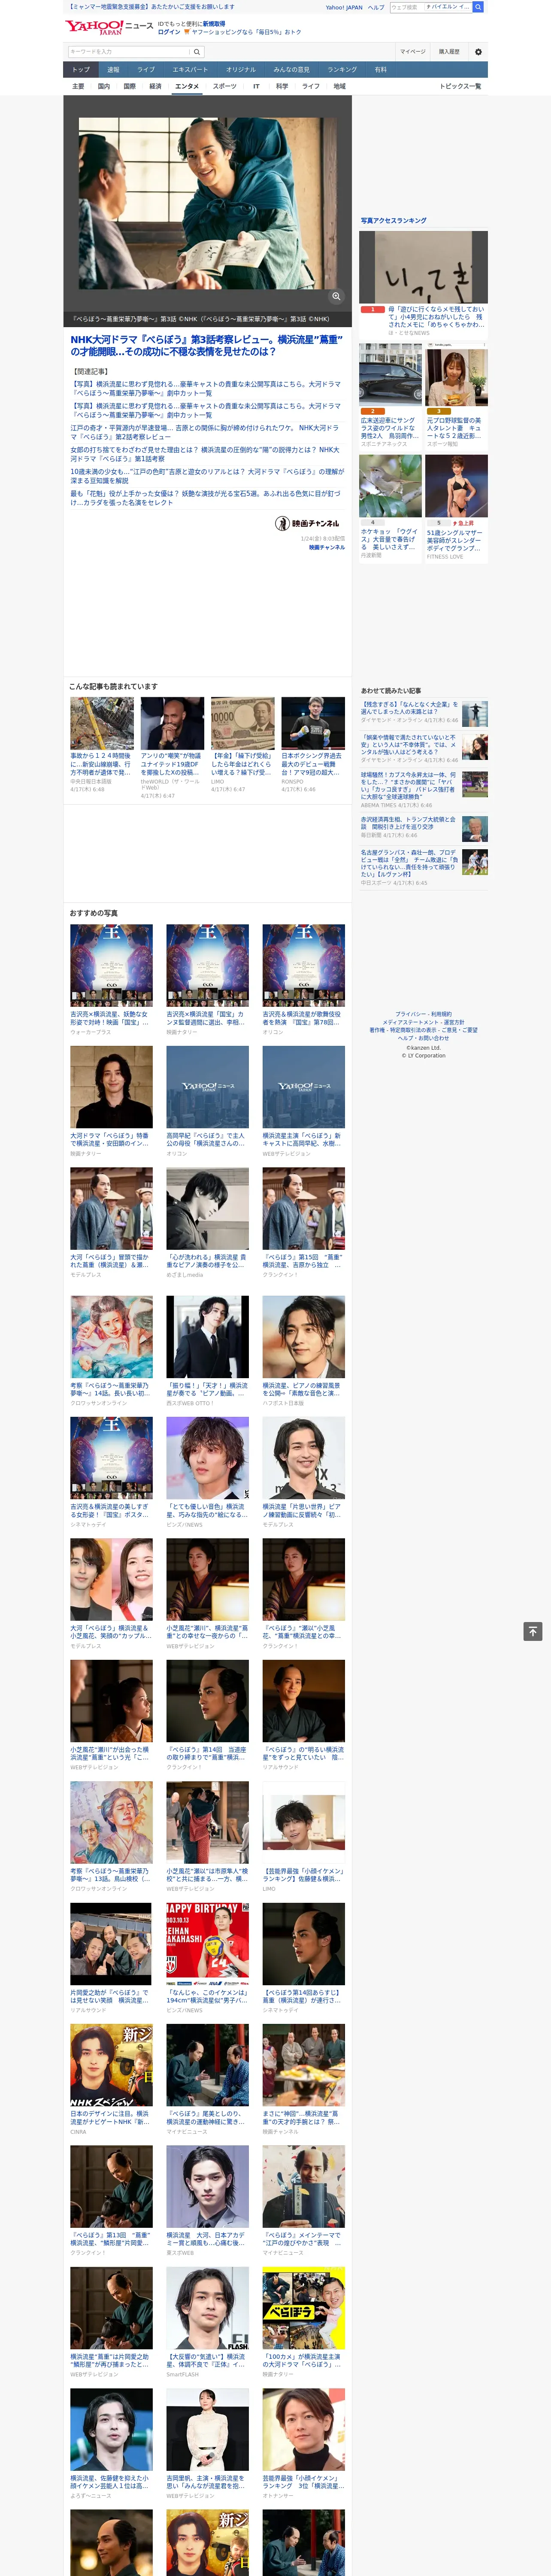Viewport: 551px width, 2576px height.
Task: Open rank 3 元プロ野球監督の美人タレント妻 photo
Action: [x=456, y=375]
